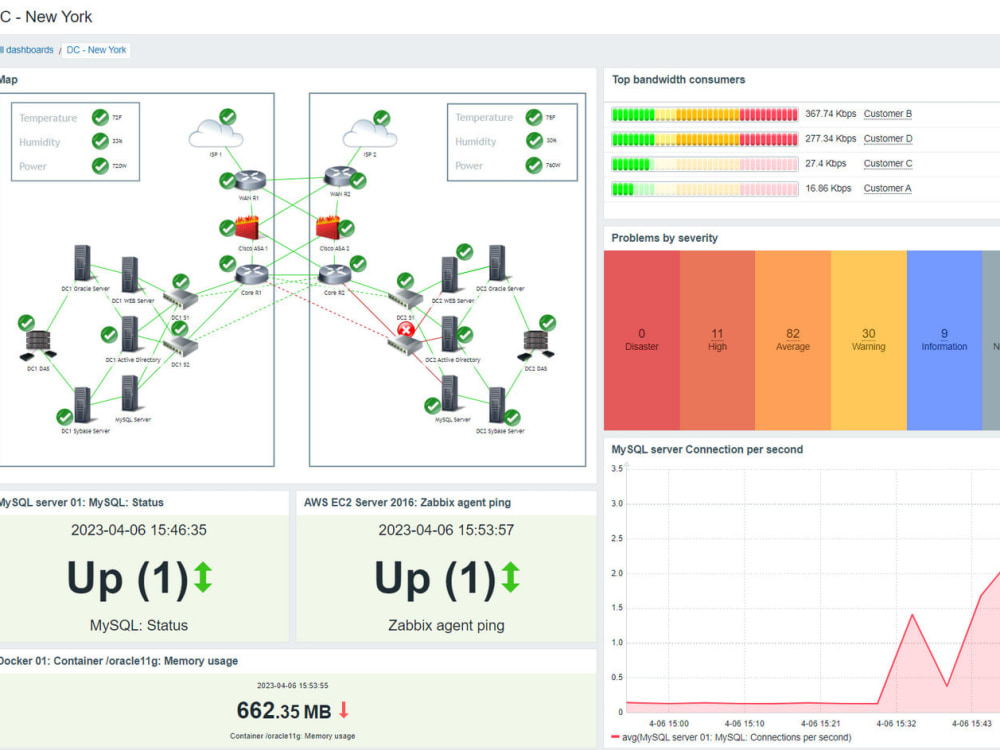The width and height of the screenshot is (1000, 750).
Task: Click the failed DC2 switch with red X
Action: click(x=406, y=345)
